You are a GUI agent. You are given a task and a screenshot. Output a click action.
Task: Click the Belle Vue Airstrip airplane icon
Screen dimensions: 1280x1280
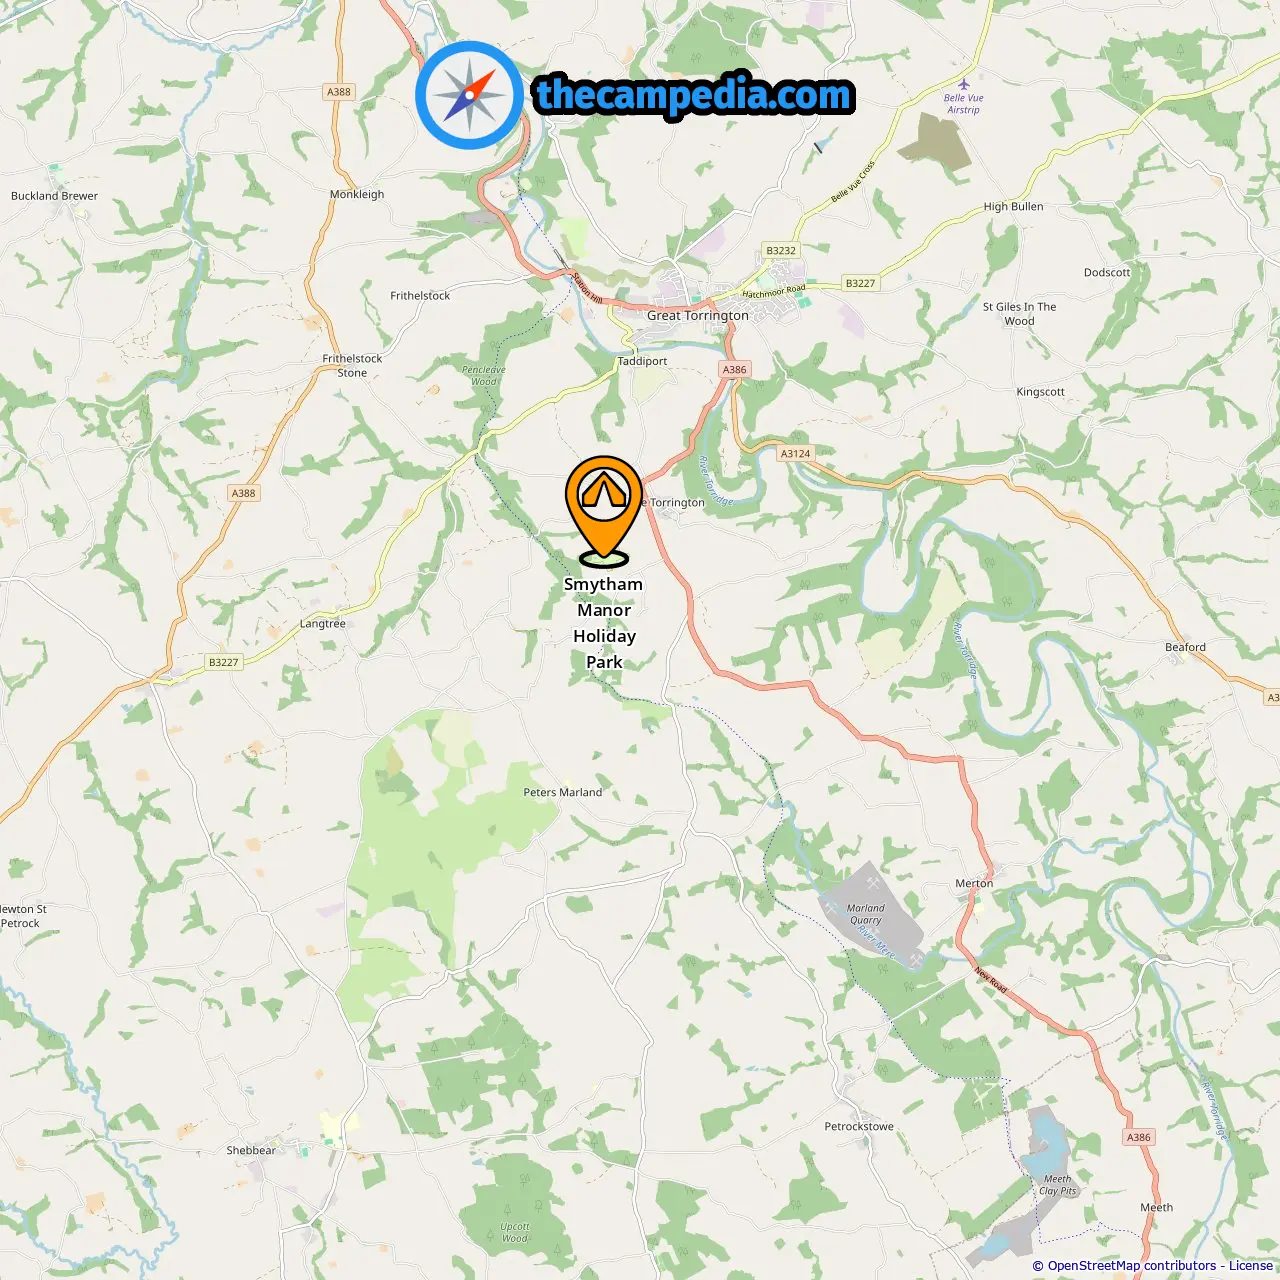(x=964, y=84)
